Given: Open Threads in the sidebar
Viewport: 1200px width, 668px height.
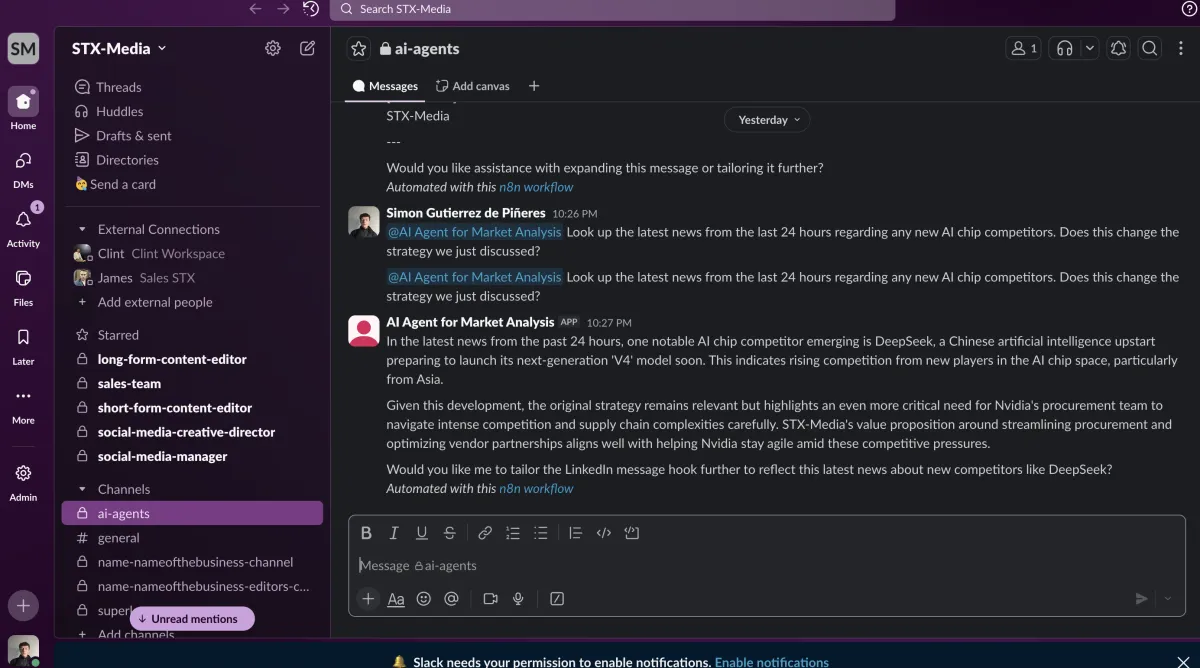Looking at the screenshot, I should tap(192, 87).
